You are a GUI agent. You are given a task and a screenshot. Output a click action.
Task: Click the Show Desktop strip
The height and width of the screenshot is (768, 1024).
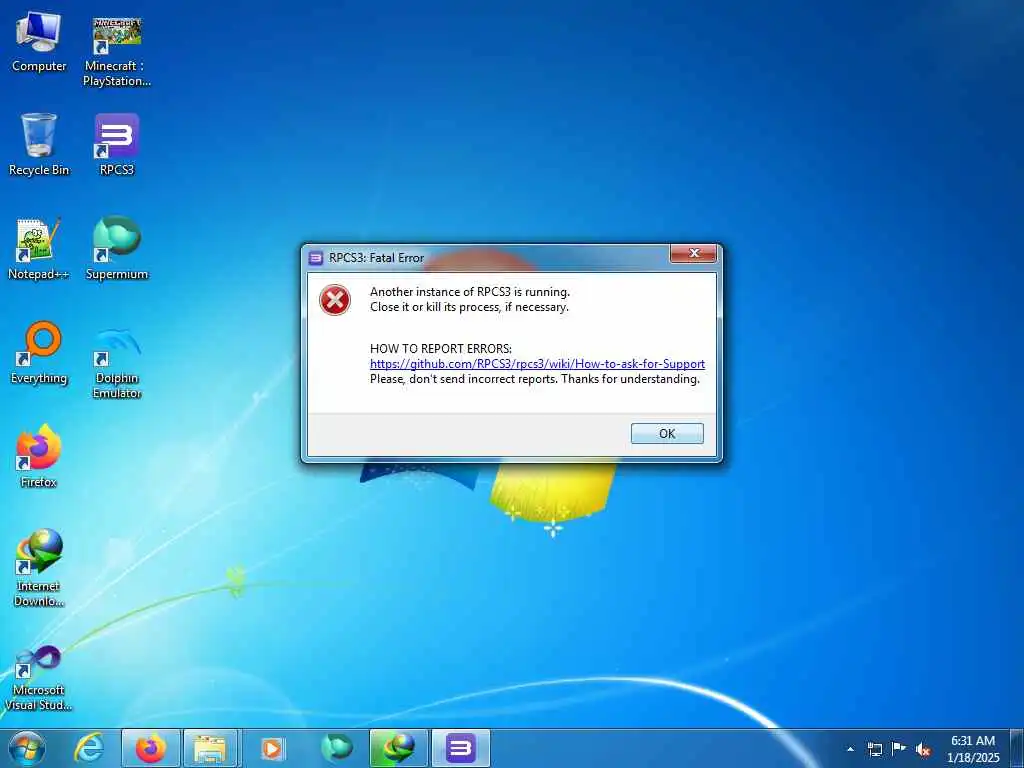pos(1016,748)
